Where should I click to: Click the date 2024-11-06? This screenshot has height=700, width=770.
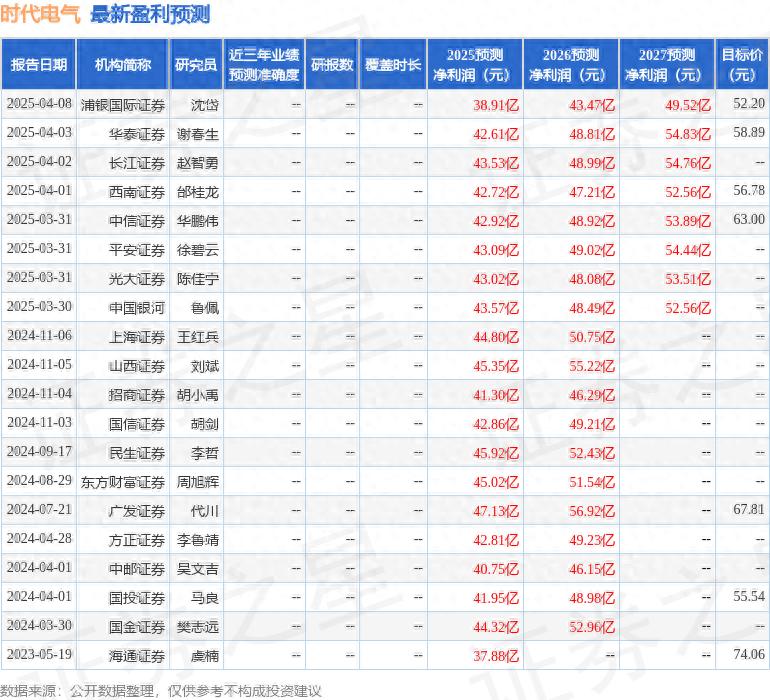click(39, 335)
